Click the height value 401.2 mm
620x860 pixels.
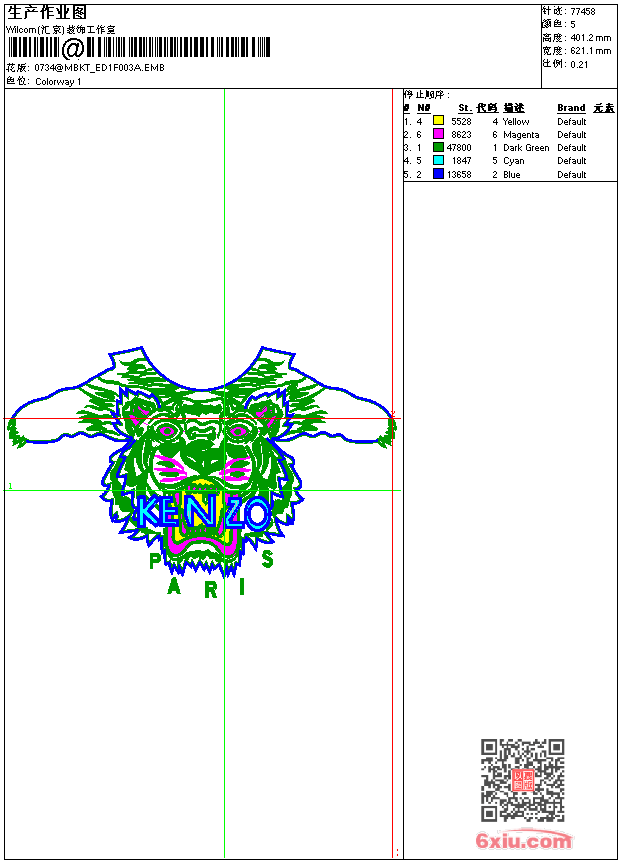tap(590, 38)
